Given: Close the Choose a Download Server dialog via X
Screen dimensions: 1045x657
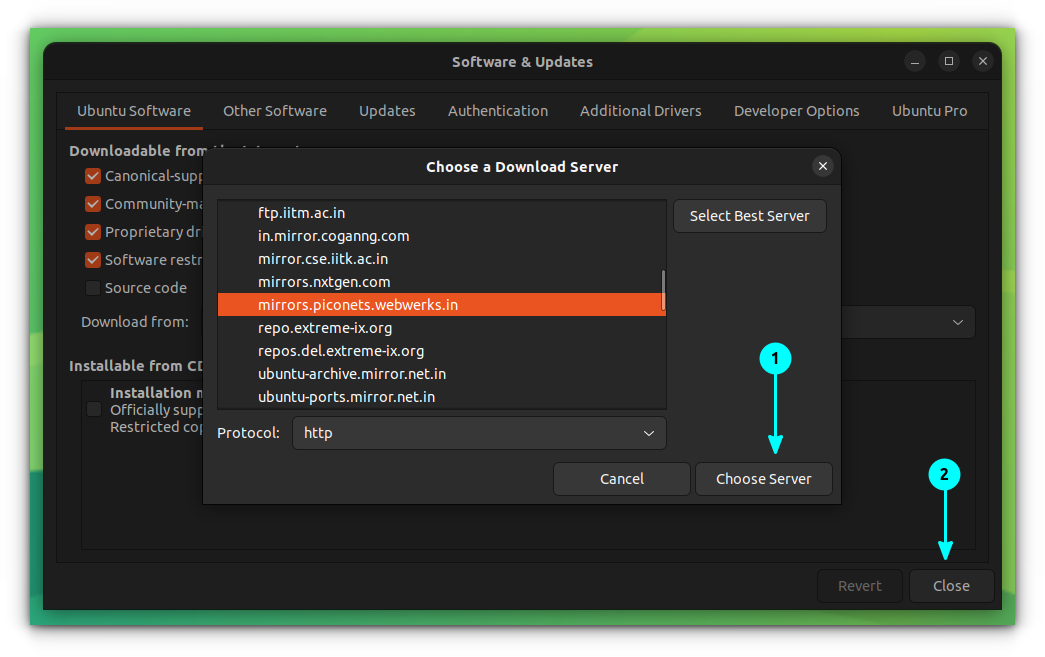Looking at the screenshot, I should (x=822, y=166).
